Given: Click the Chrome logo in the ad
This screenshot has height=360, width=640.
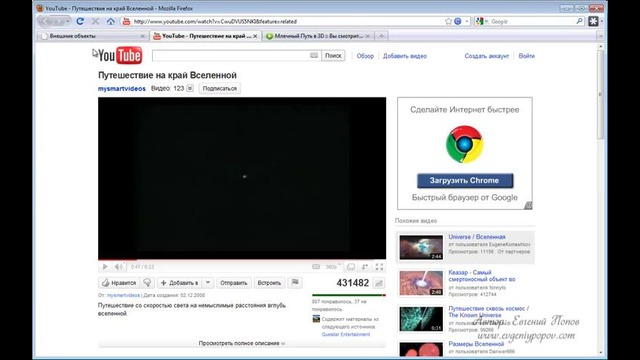Looking at the screenshot, I should (x=464, y=144).
